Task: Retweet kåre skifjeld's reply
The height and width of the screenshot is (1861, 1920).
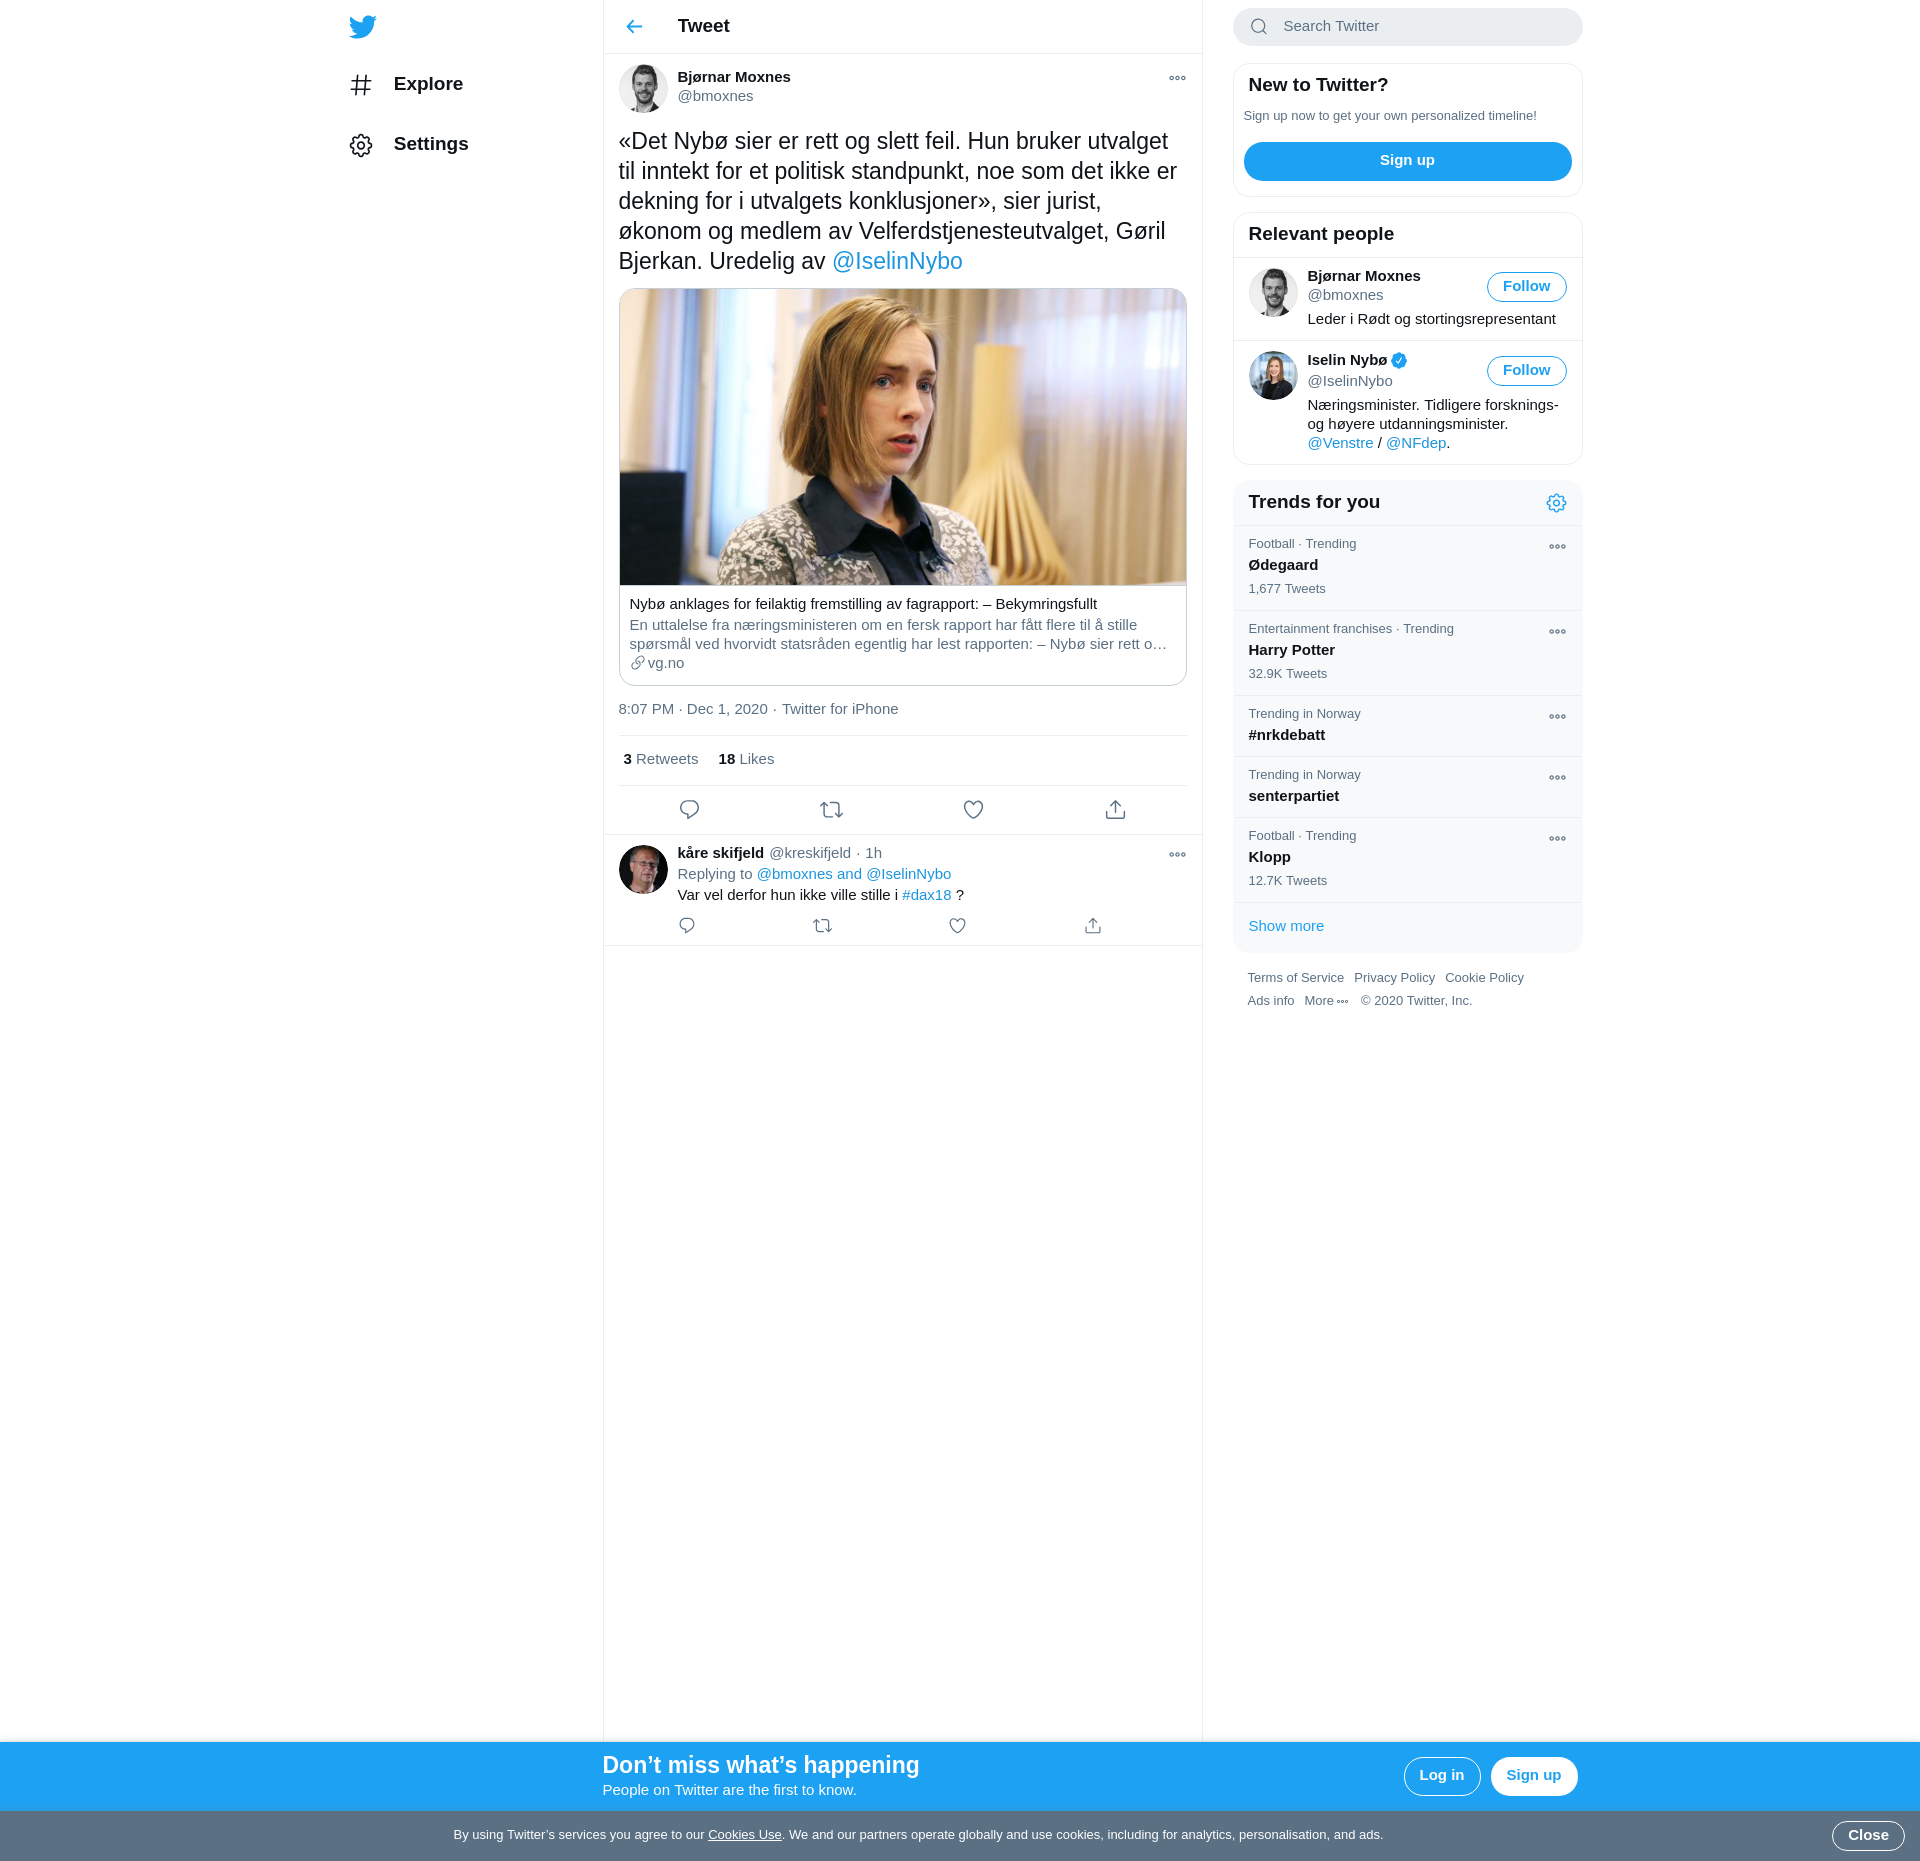Action: (x=822, y=926)
